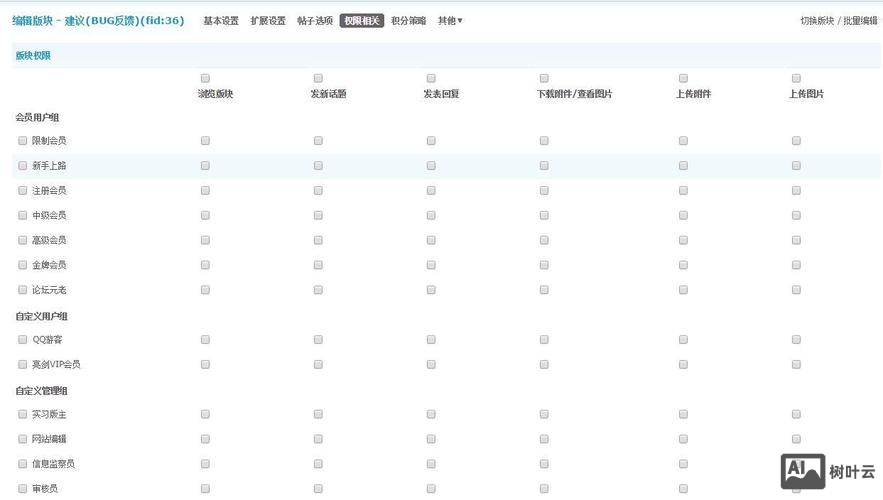This screenshot has height=500, width=883.
Task: Toggle select-all checkbox above 发新话题
Action: 318,78
